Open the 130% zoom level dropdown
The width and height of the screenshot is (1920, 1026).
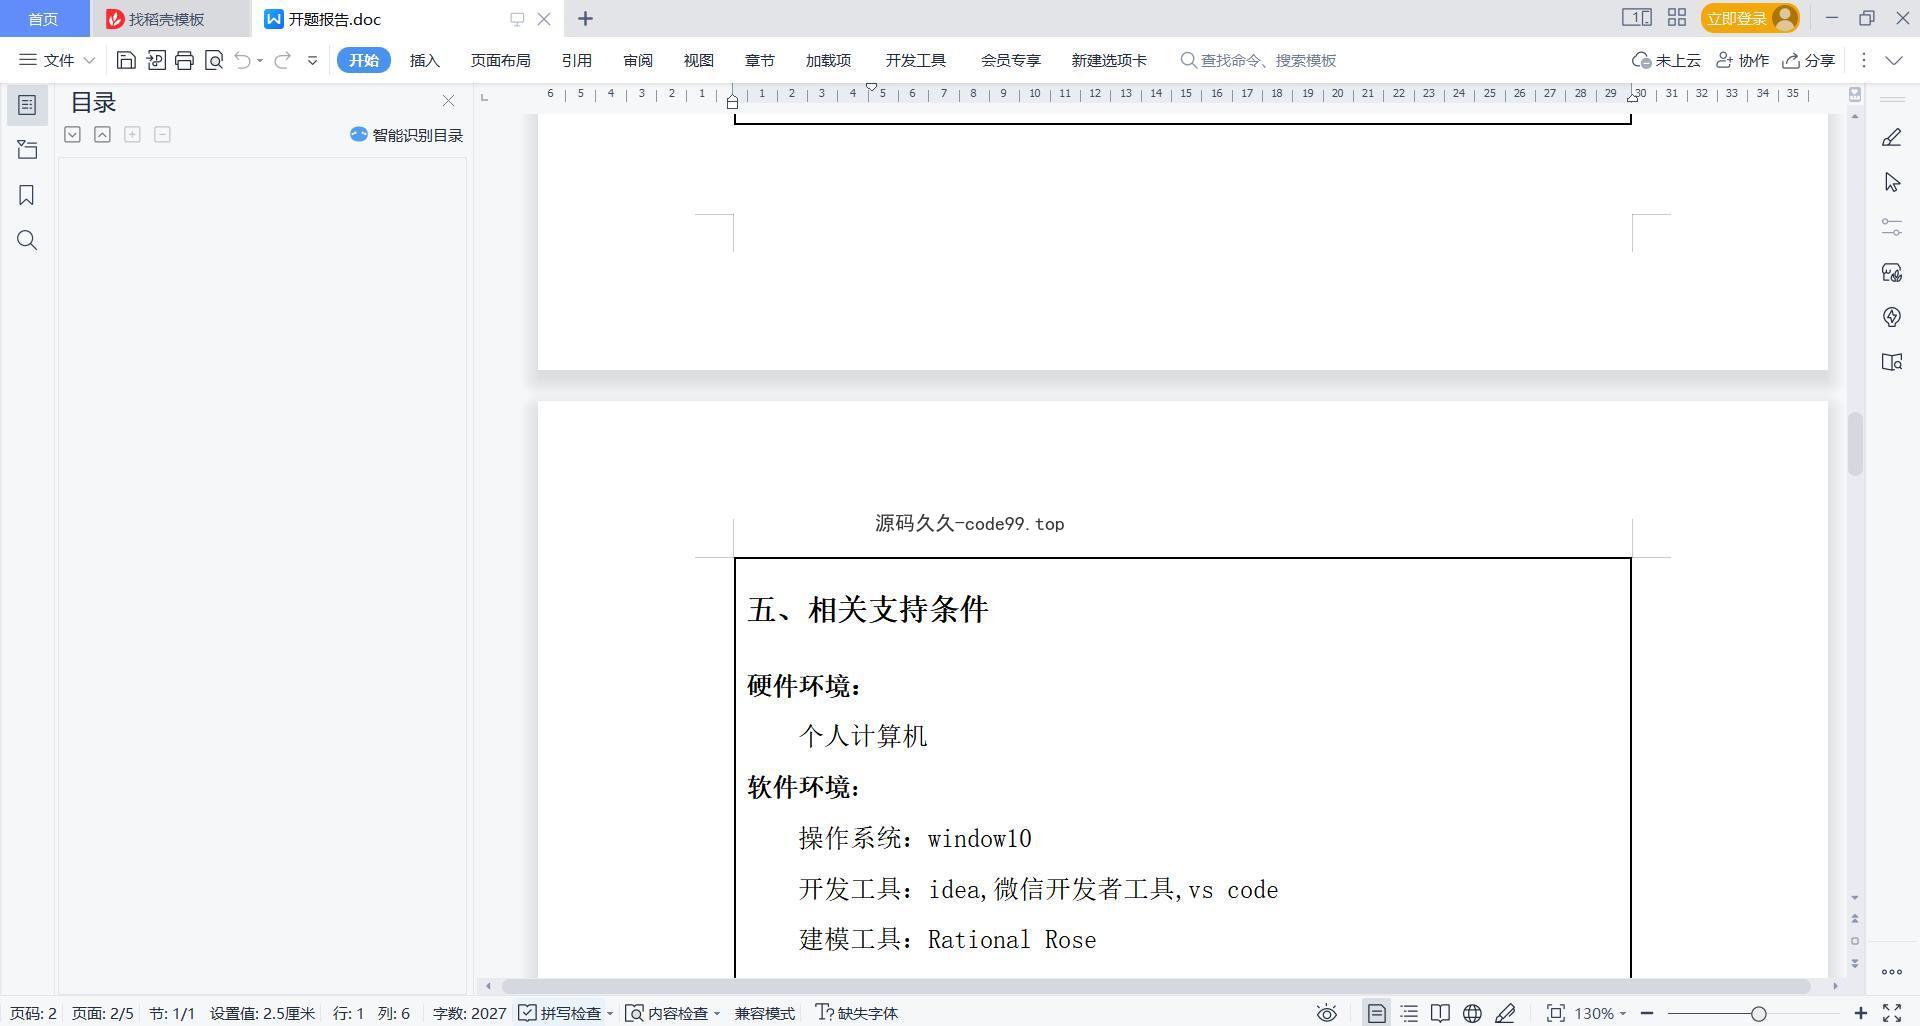(x=1600, y=1013)
